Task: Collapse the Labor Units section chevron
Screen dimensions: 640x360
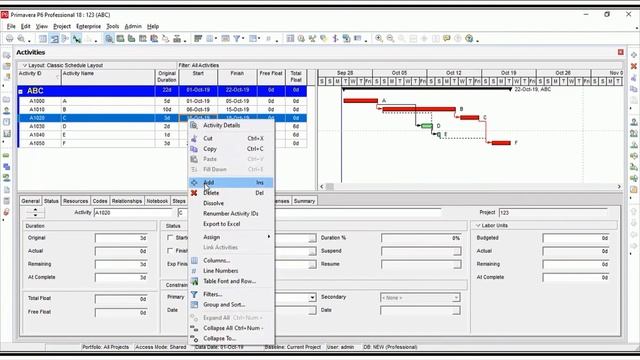Action: tap(478, 226)
